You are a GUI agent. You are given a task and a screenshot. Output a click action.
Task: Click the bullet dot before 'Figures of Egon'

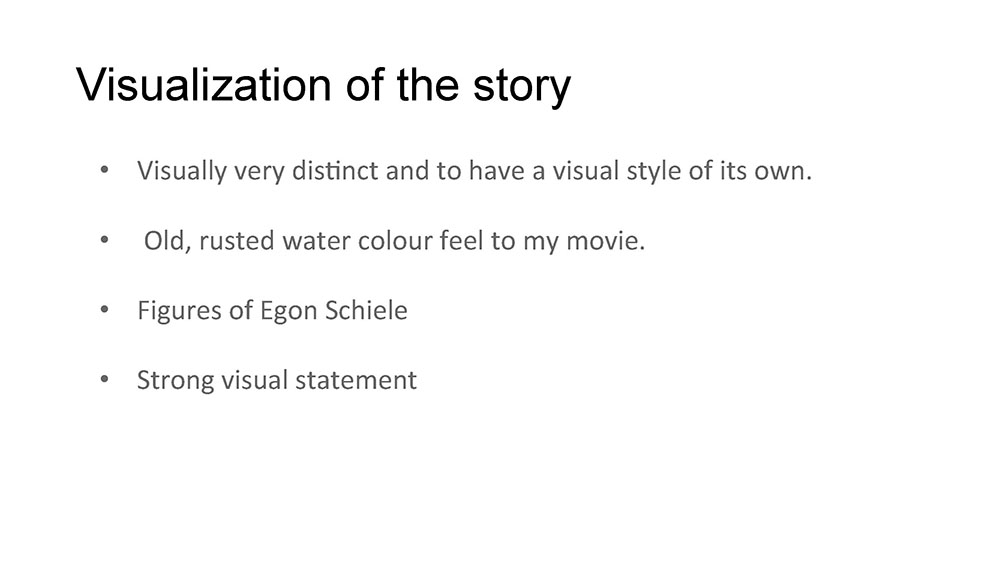tap(105, 309)
